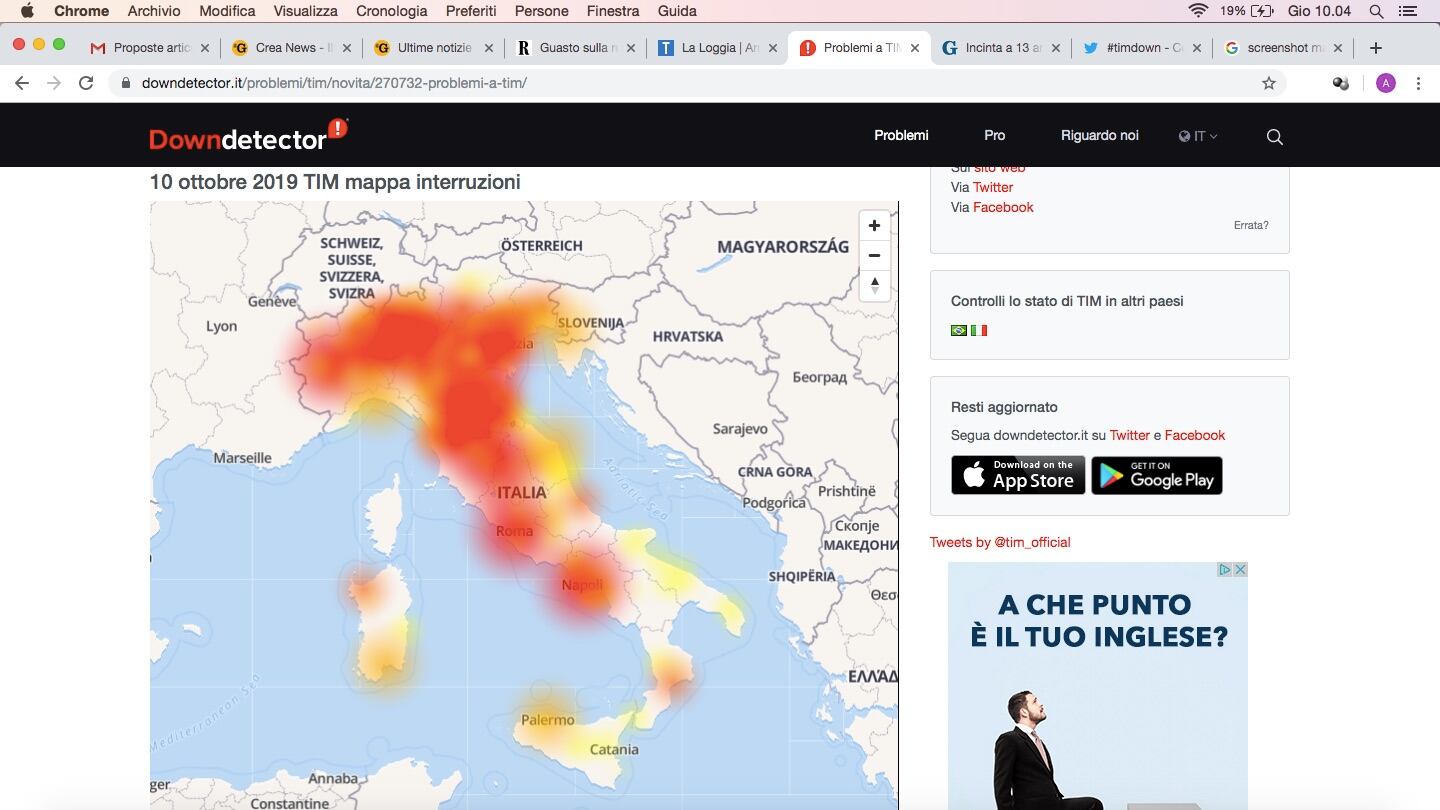This screenshot has width=1440, height=810.
Task: Open Chrome's three-dot menu
Action: click(x=1418, y=83)
